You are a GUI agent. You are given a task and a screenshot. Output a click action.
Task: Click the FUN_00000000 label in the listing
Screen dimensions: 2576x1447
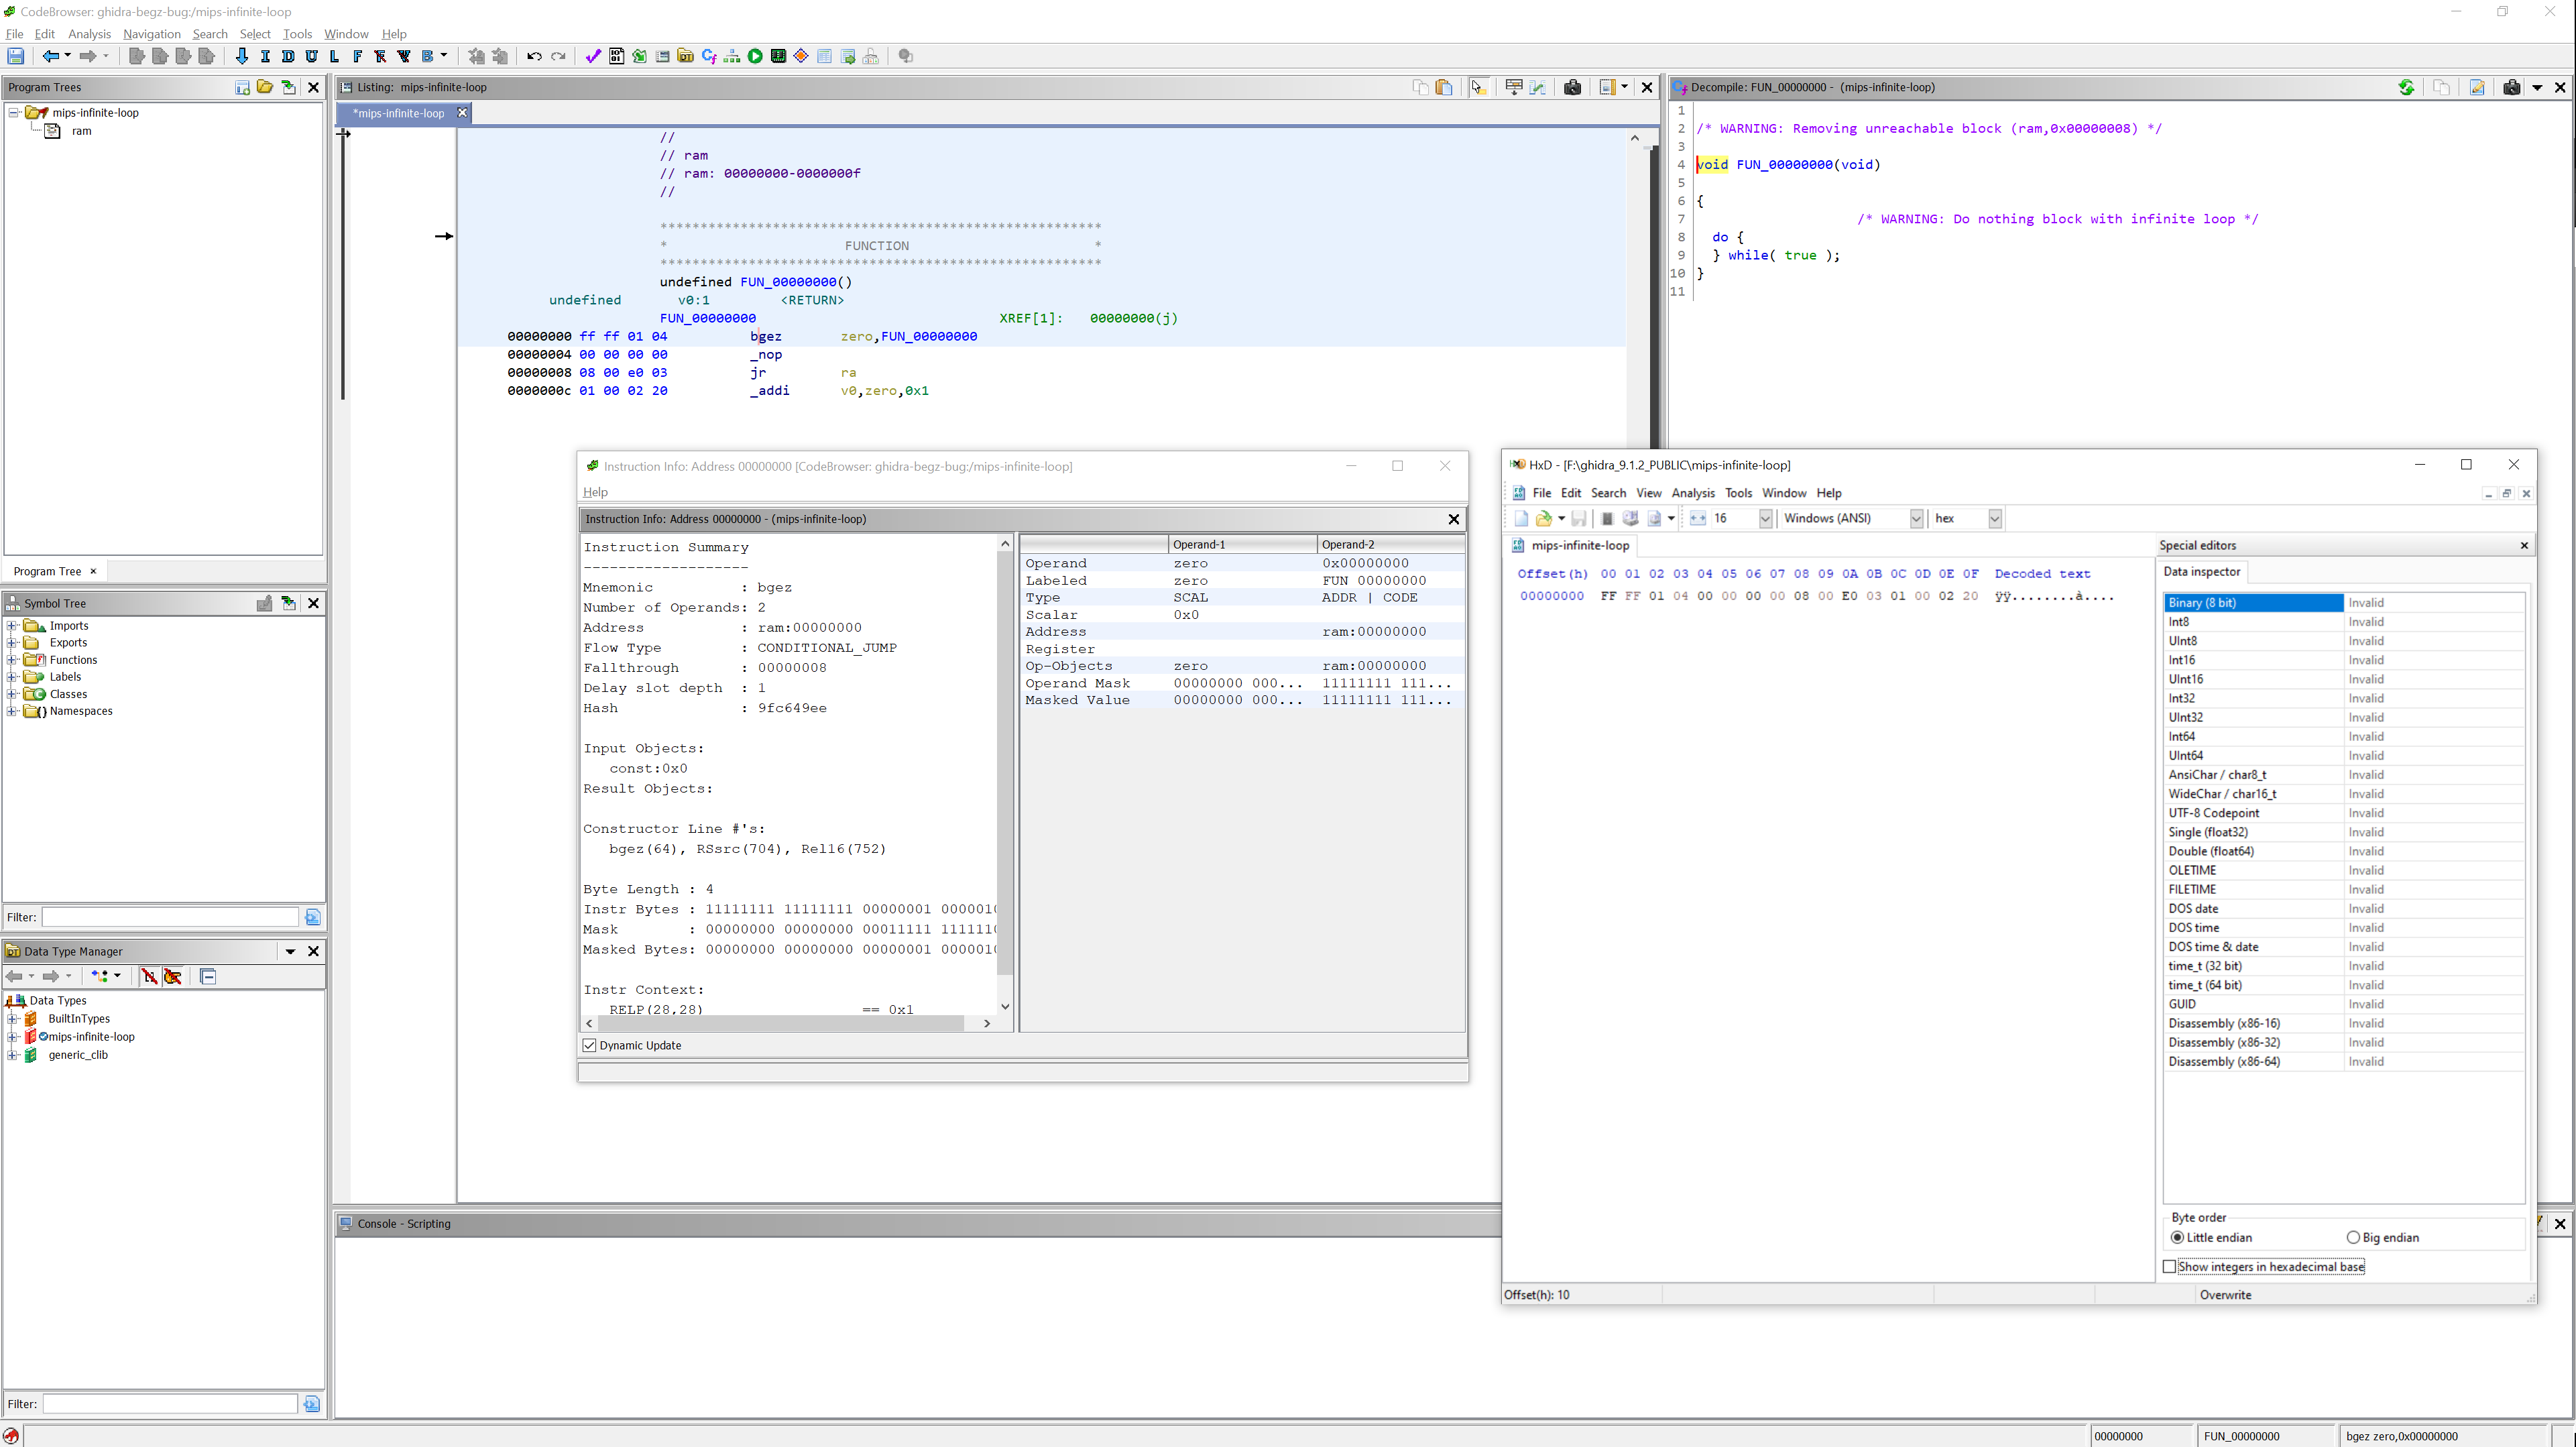pyautogui.click(x=707, y=318)
